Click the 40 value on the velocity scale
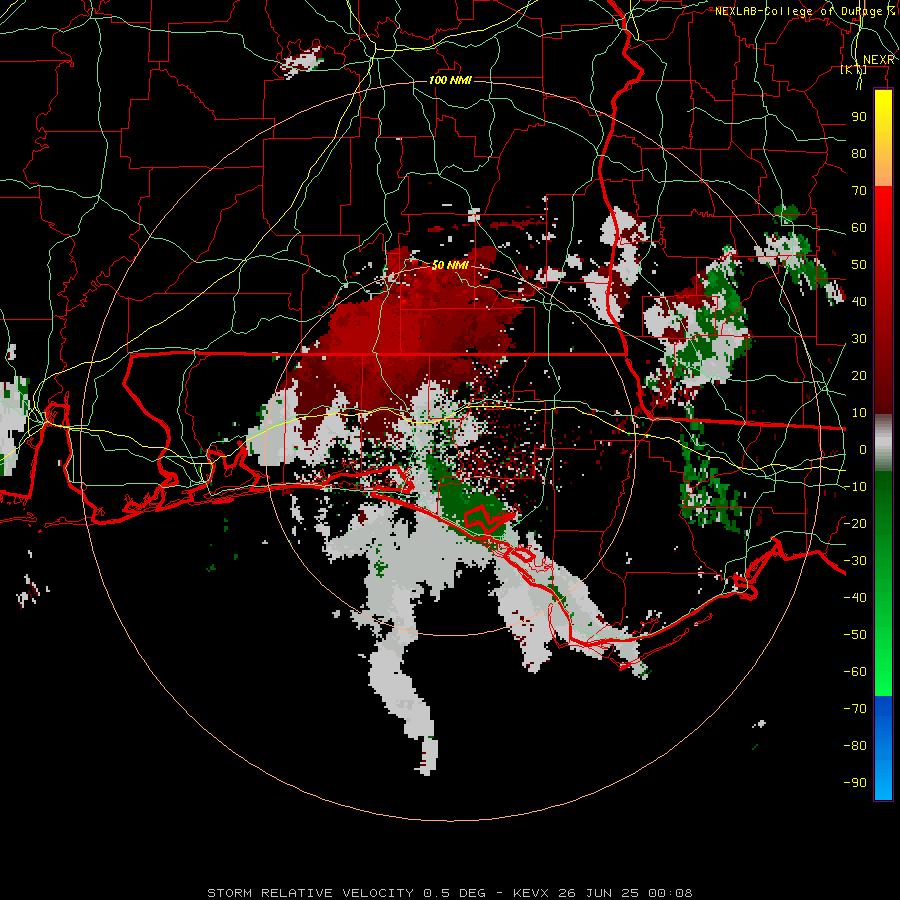 pos(859,301)
